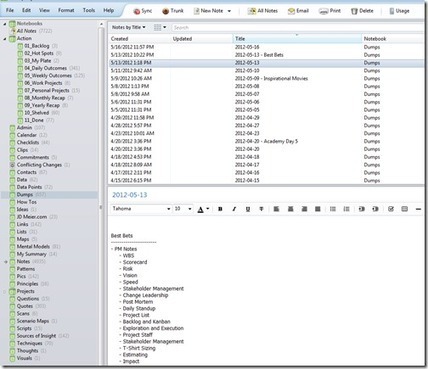Underline the selected text
This screenshot has width=428, height=369.
[248, 209]
